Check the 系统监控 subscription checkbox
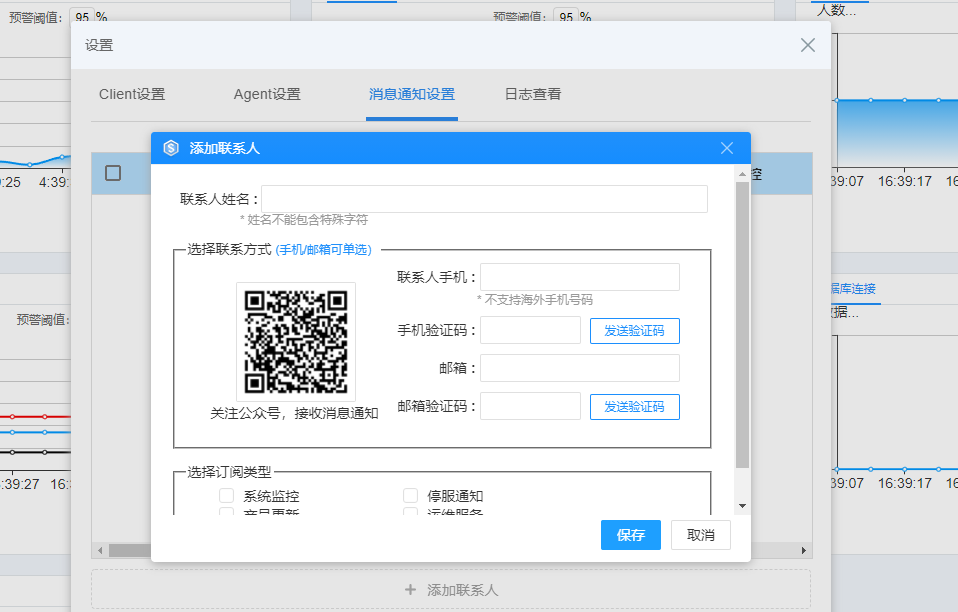Image resolution: width=958 pixels, height=612 pixels. (x=227, y=496)
